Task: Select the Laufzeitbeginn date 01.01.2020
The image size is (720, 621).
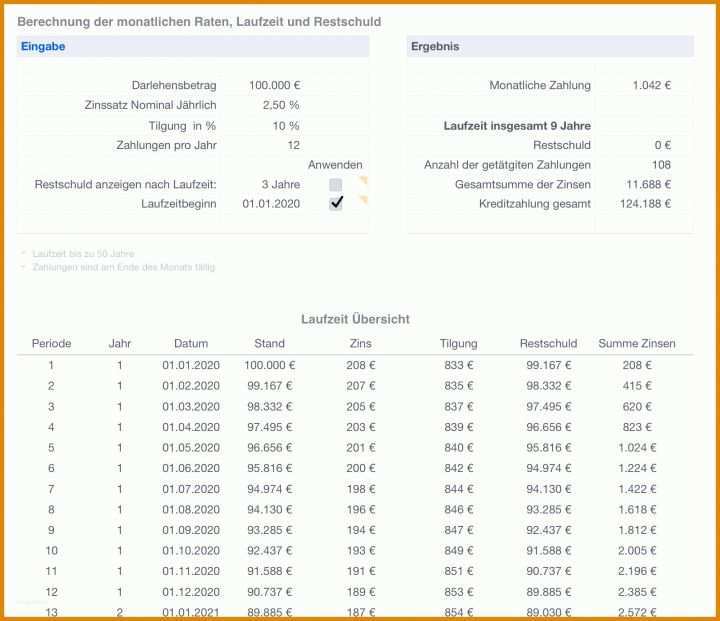Action: point(271,204)
